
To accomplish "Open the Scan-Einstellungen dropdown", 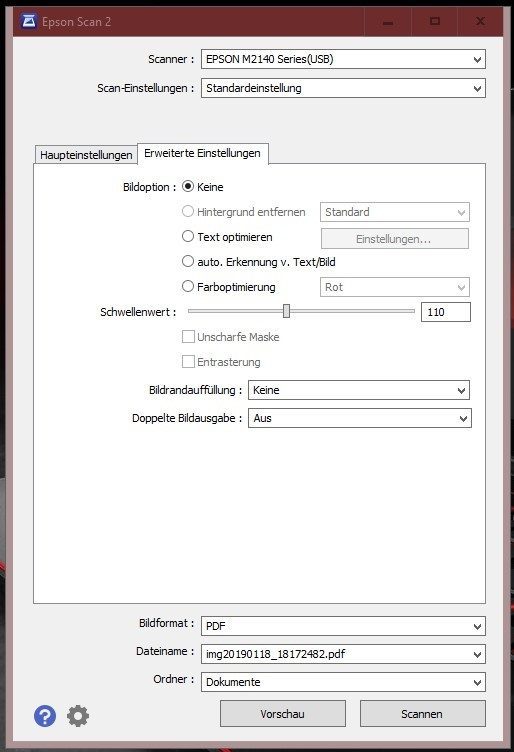I will 343,88.
